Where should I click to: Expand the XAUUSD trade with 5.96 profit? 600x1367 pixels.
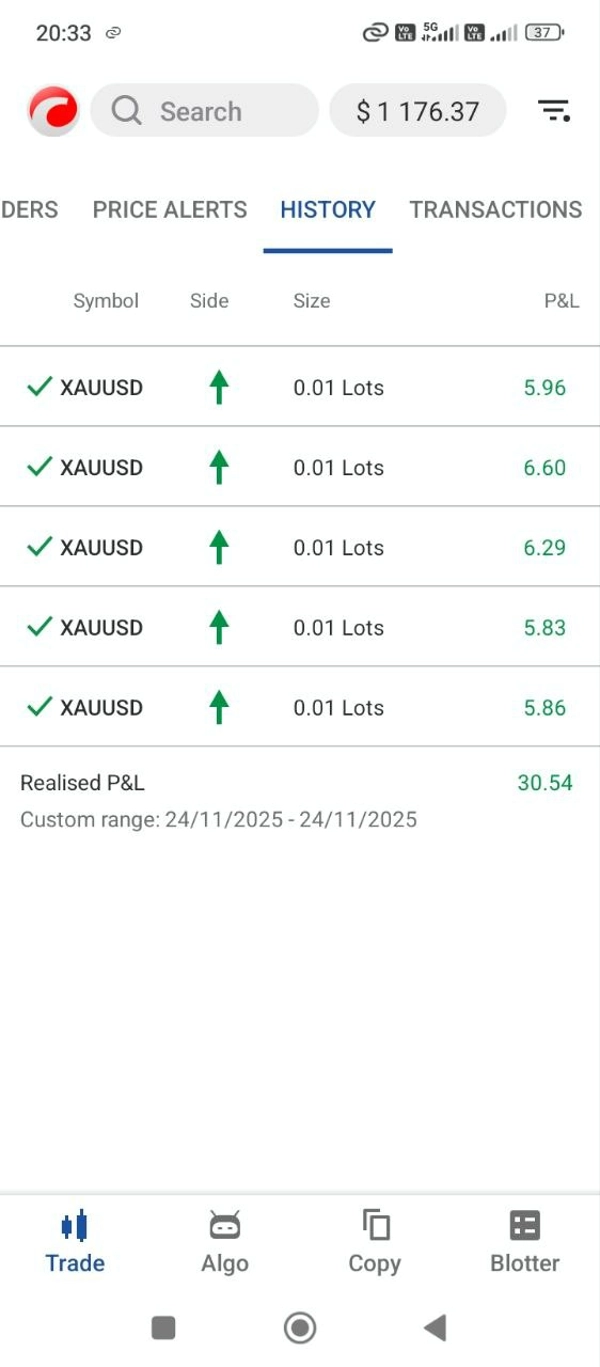tap(300, 387)
